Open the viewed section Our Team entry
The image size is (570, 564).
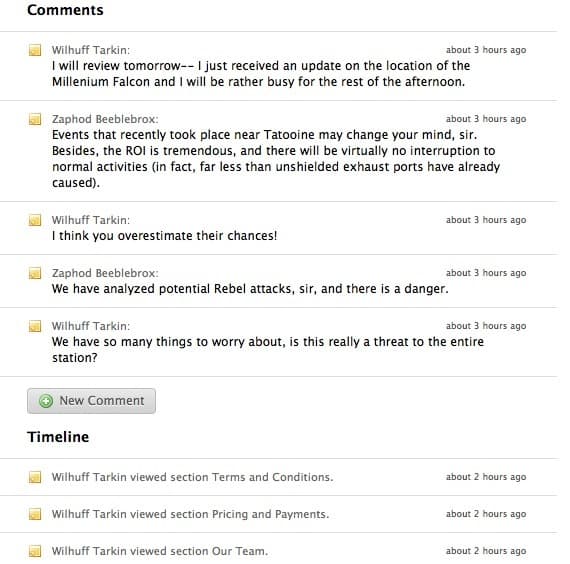160,551
